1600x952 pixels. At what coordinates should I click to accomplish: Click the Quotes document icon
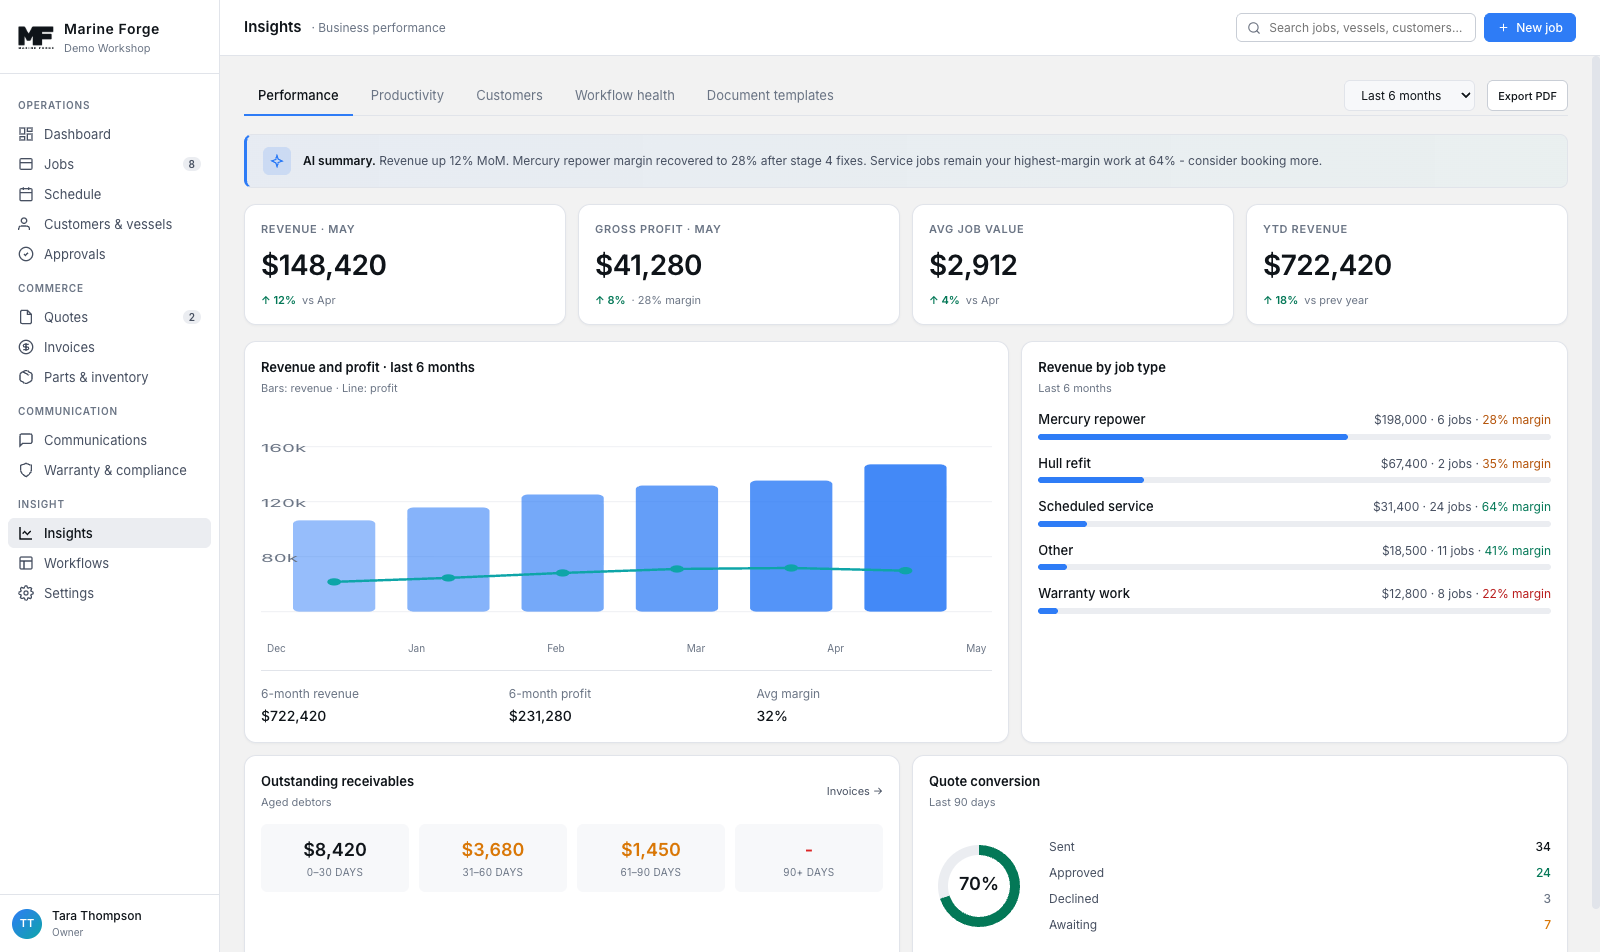[x=26, y=317]
